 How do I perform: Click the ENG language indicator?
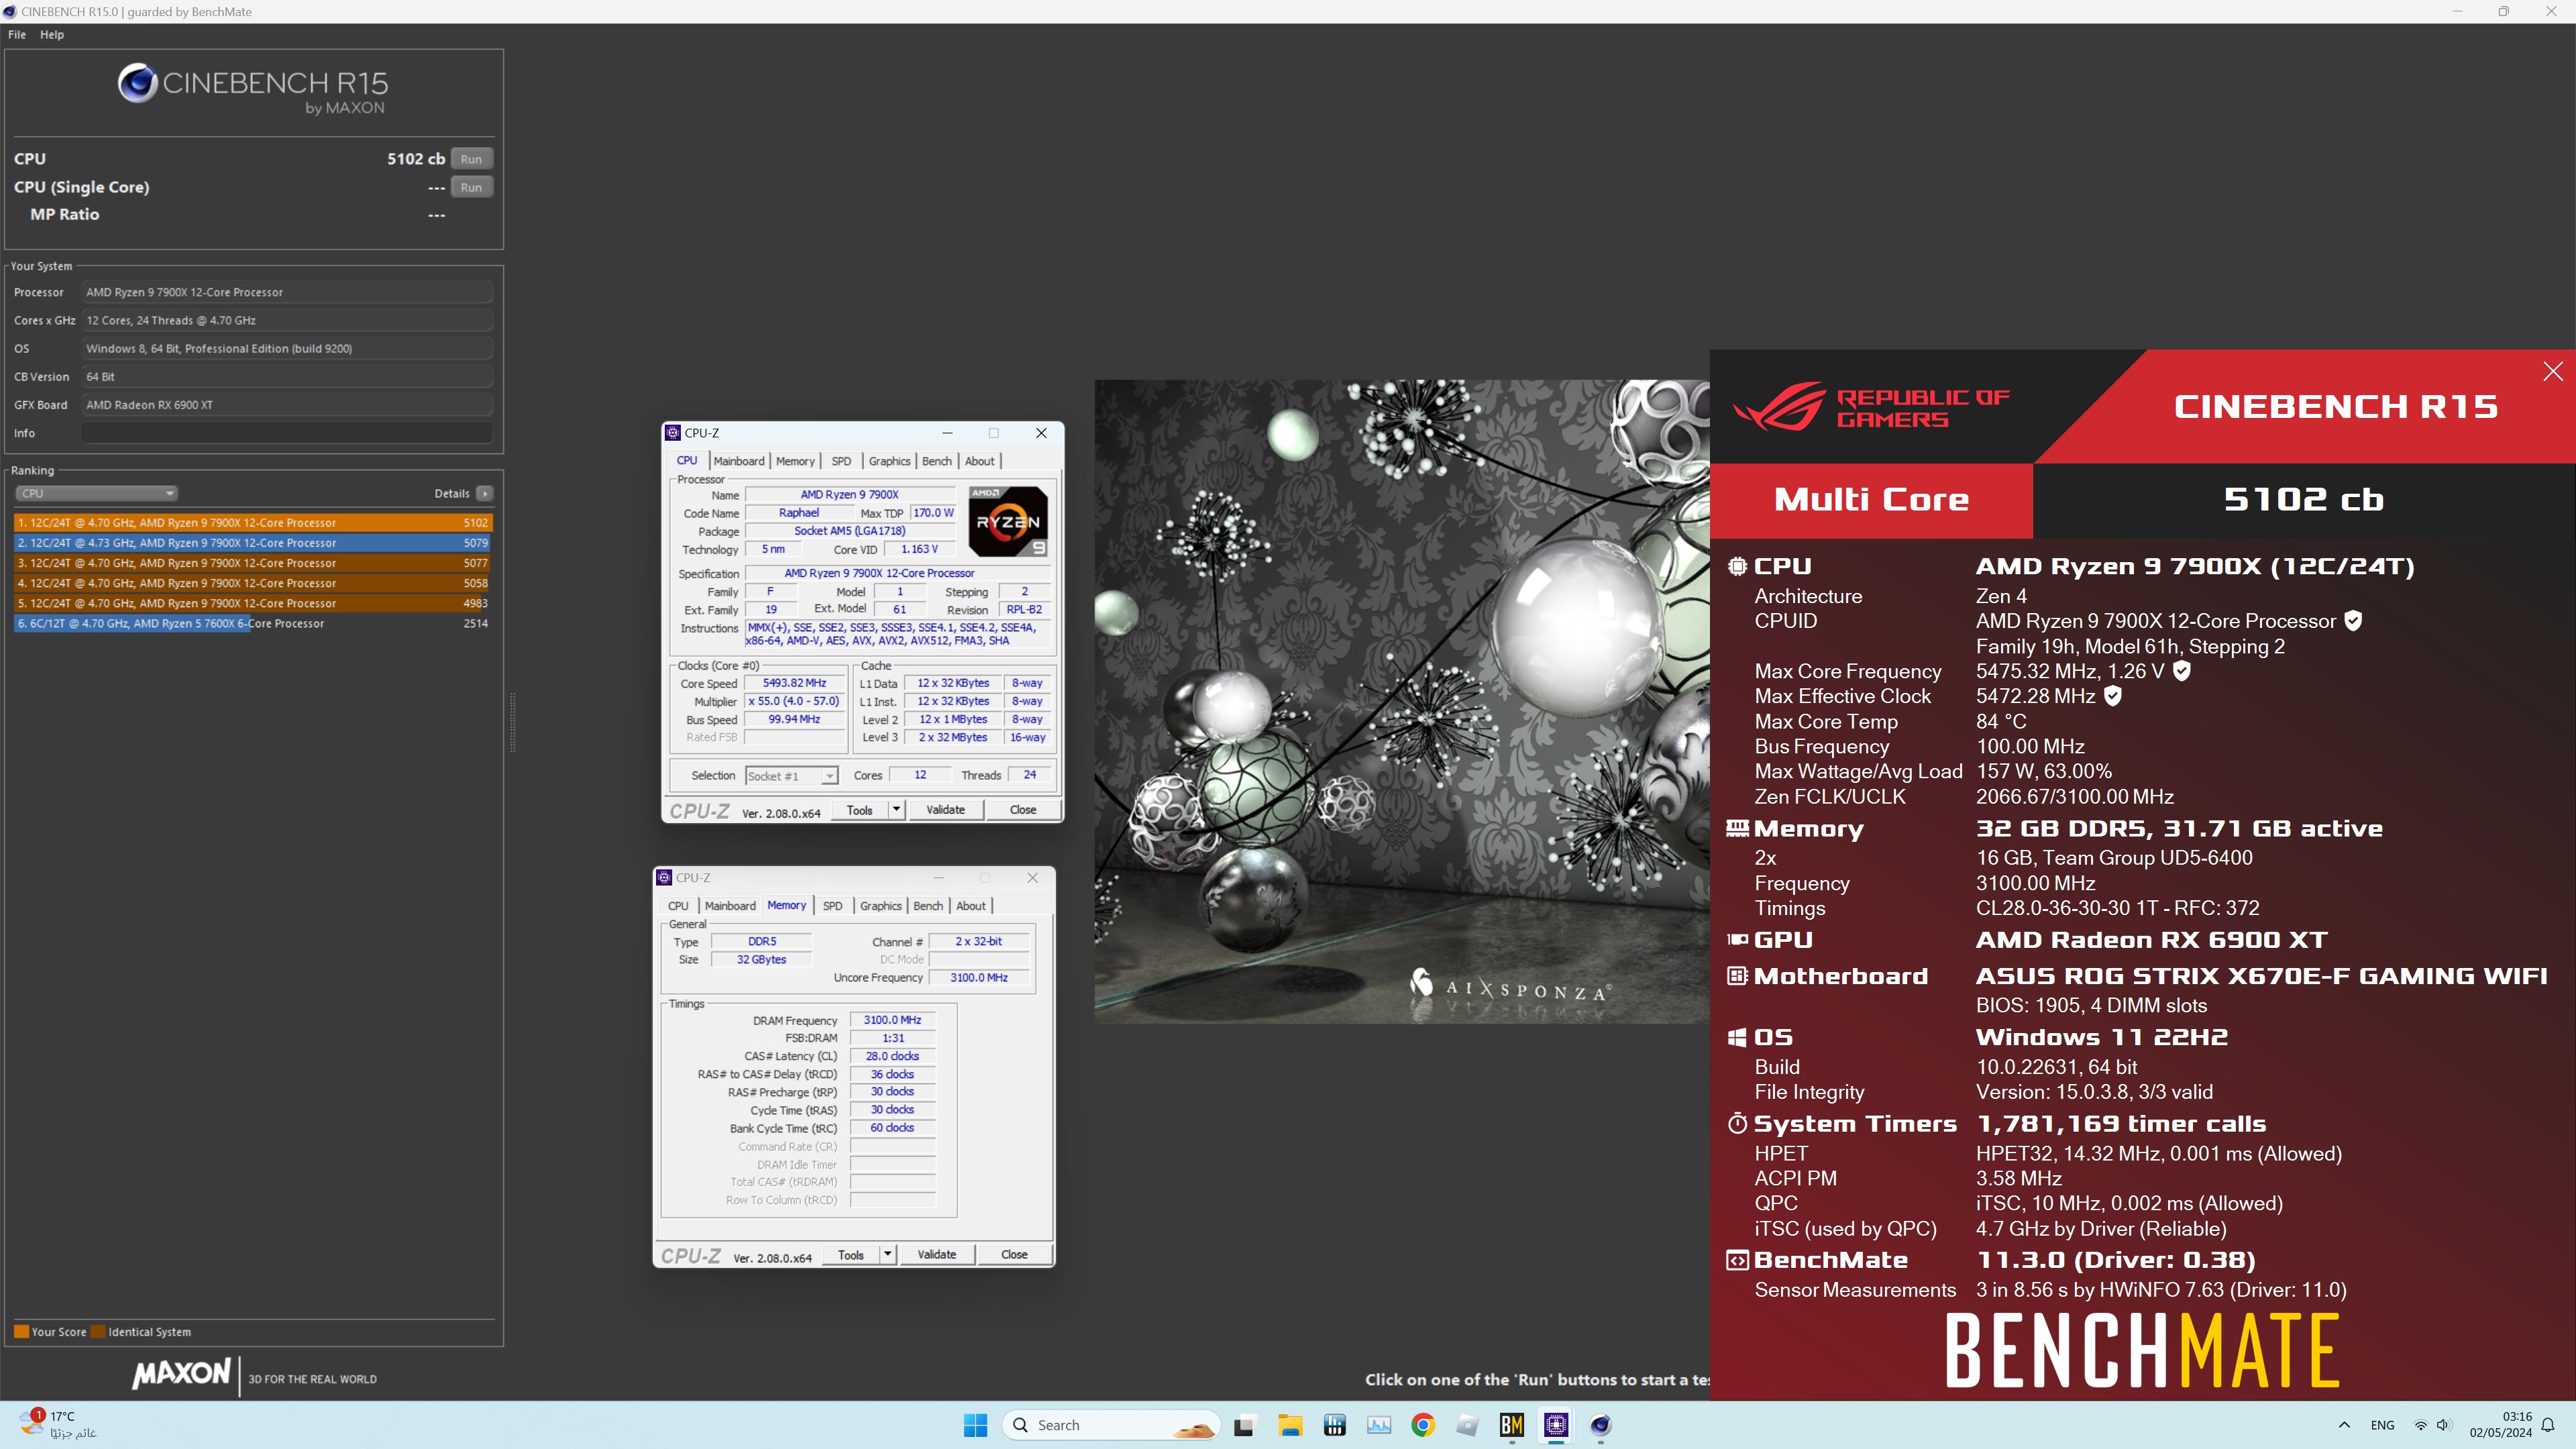[2383, 1425]
